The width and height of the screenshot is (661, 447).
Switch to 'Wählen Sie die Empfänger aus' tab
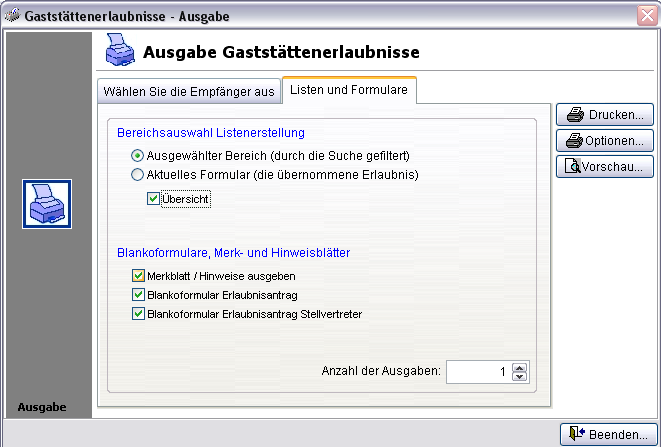(189, 91)
